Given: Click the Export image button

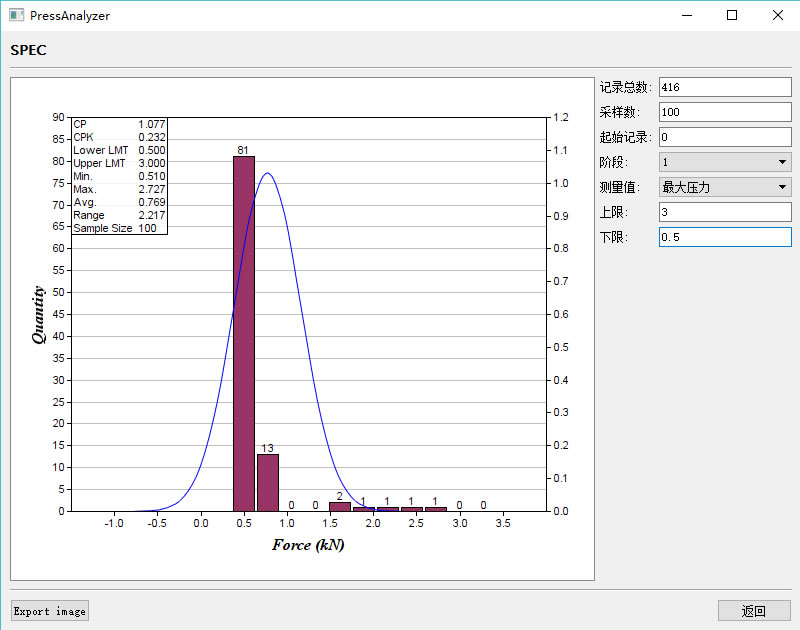Looking at the screenshot, I should 49,611.
